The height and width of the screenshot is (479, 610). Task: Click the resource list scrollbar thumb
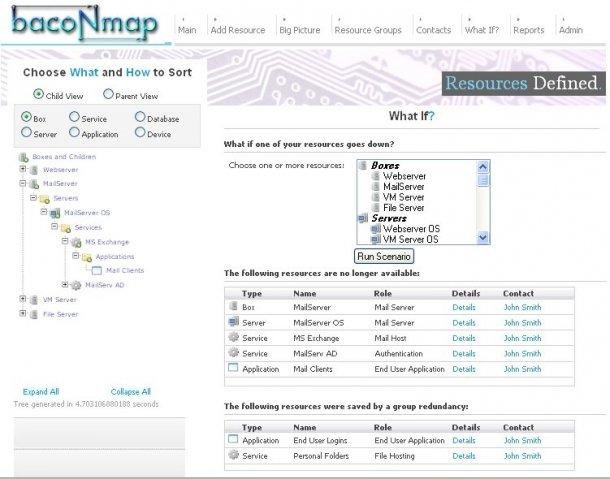tap(483, 181)
